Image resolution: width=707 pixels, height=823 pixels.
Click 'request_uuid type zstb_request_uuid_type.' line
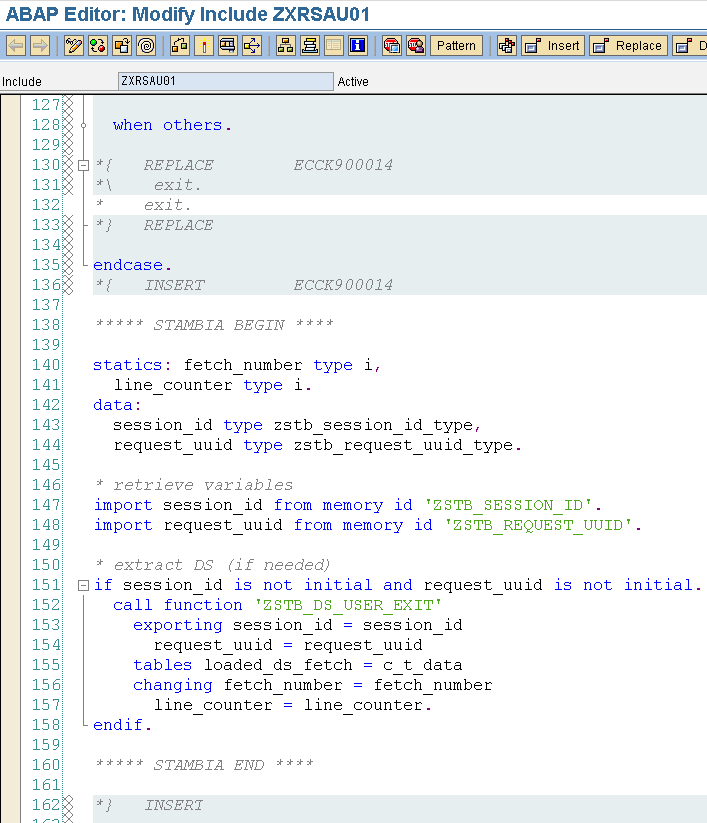pos(318,445)
